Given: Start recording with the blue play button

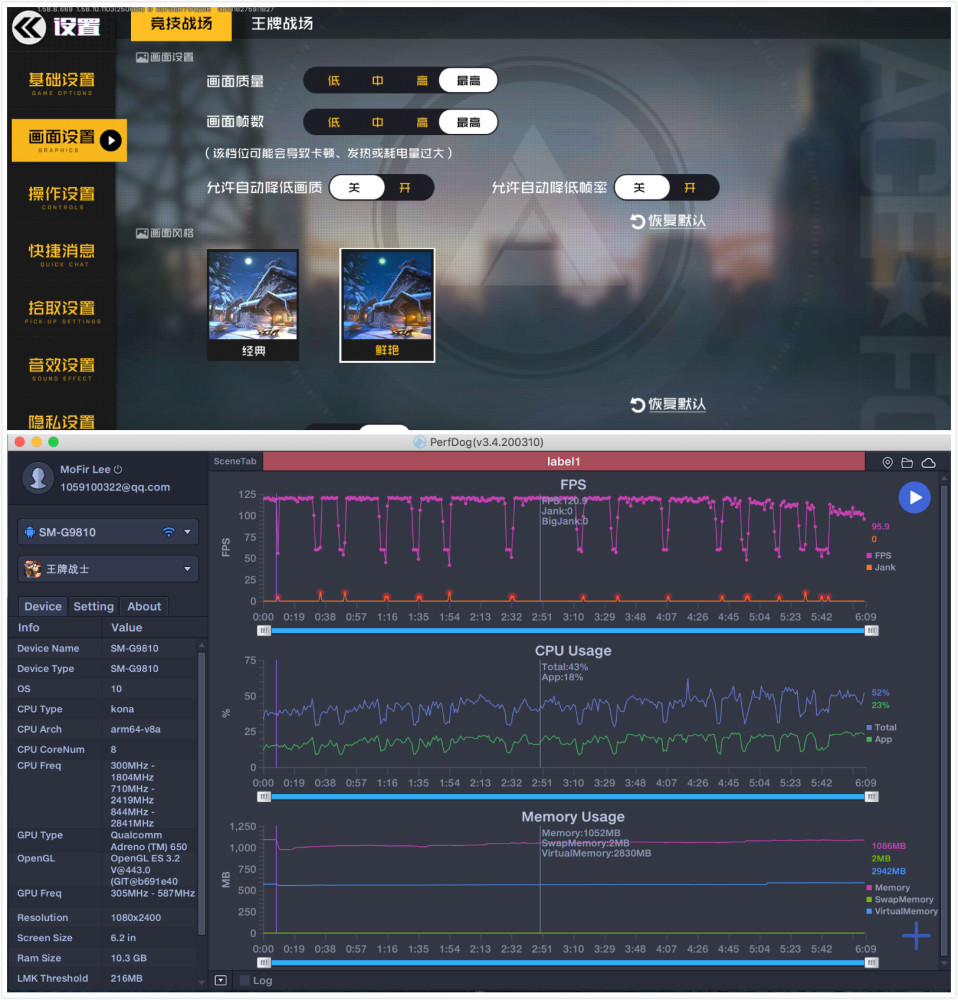Looking at the screenshot, I should tap(915, 497).
